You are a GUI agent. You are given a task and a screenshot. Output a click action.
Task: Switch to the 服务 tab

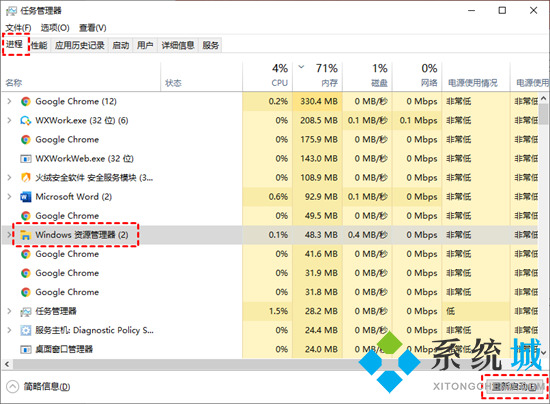pyautogui.click(x=210, y=45)
